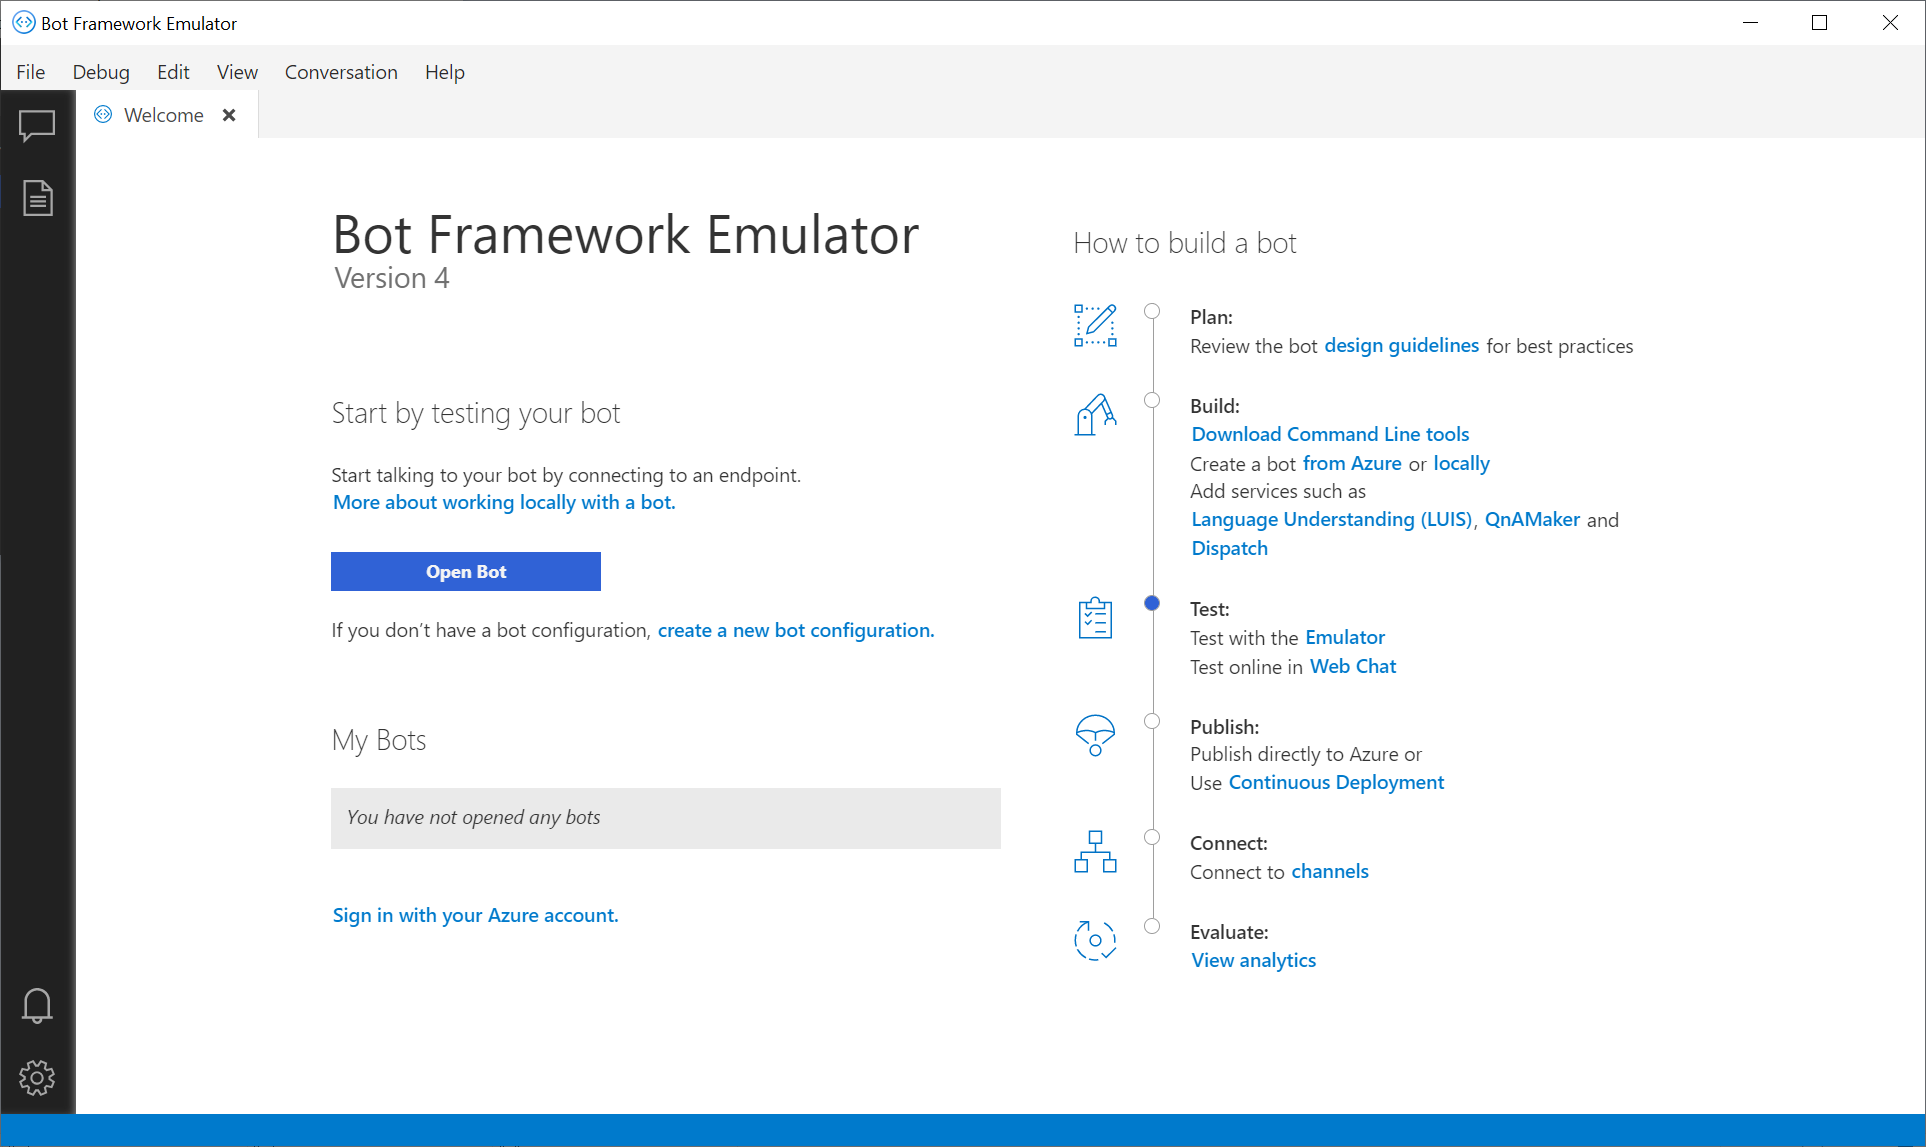
Task: Click the Emulator link in Test section
Action: (x=1345, y=638)
